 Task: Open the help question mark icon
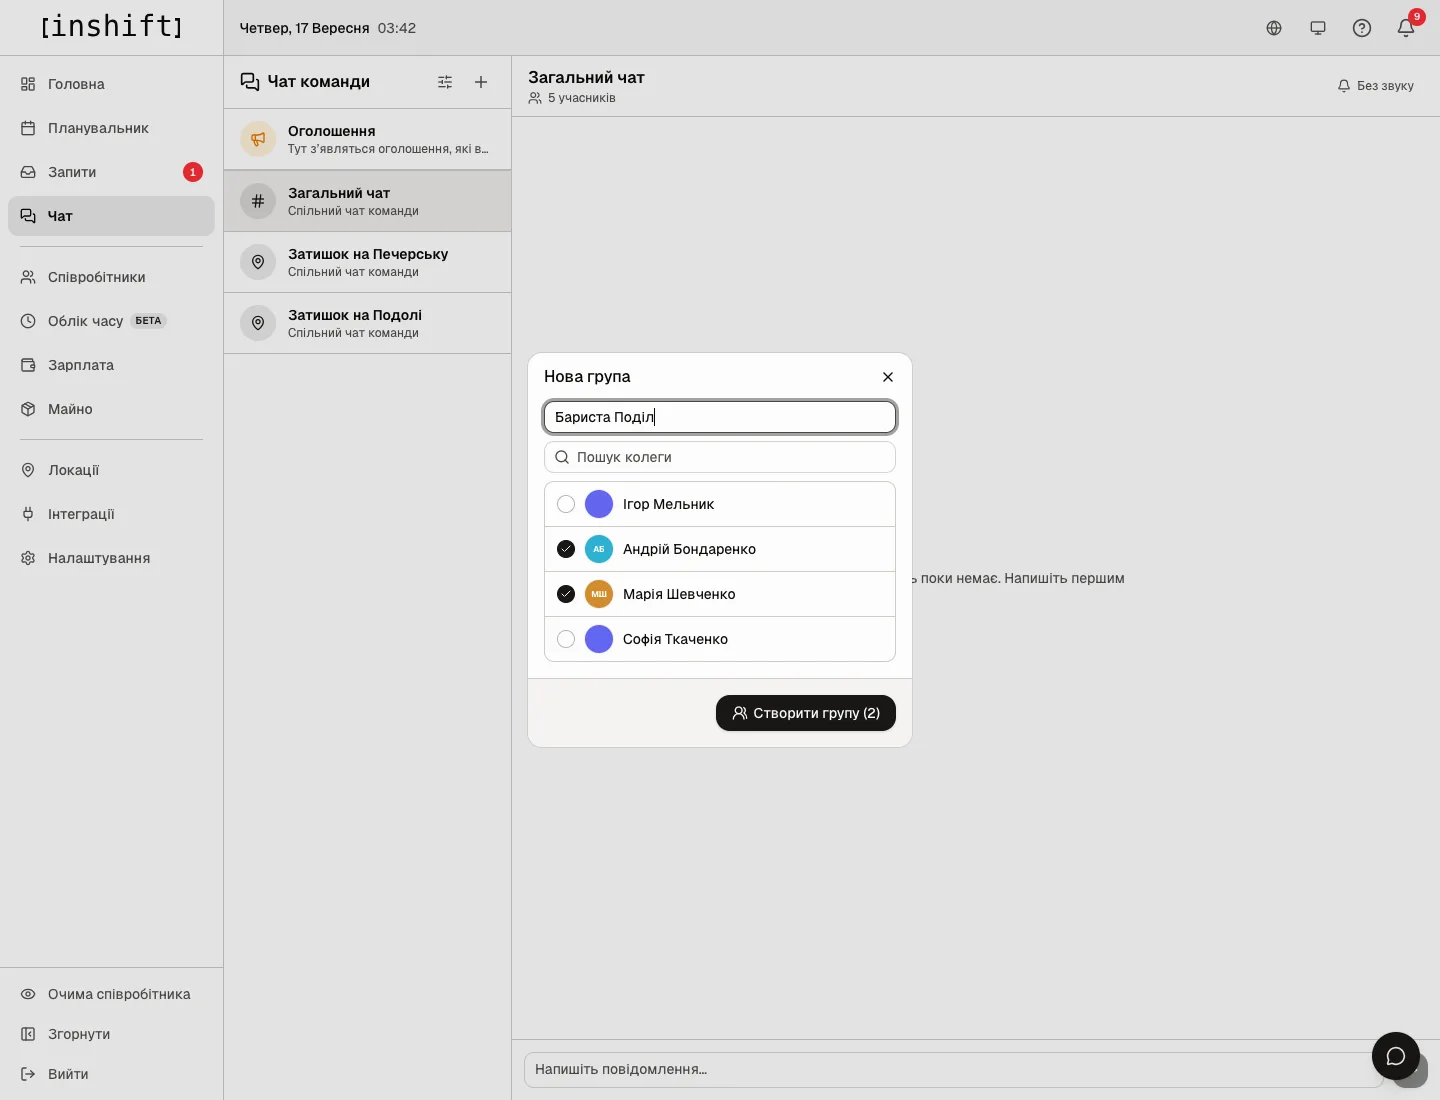tap(1362, 28)
